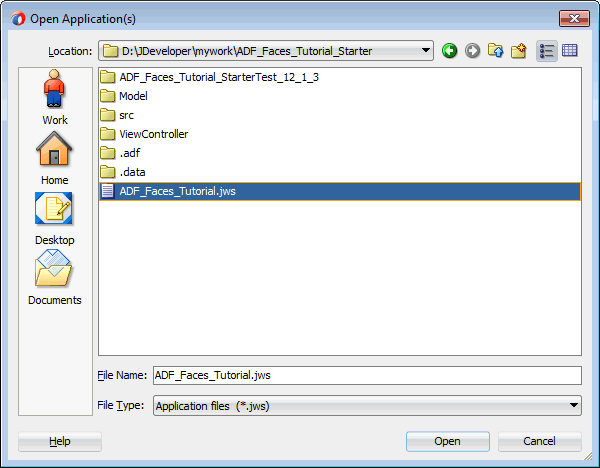Click the ADF_Faces_Tutorial.jws file icon
This screenshot has height=468, width=600.
108,191
